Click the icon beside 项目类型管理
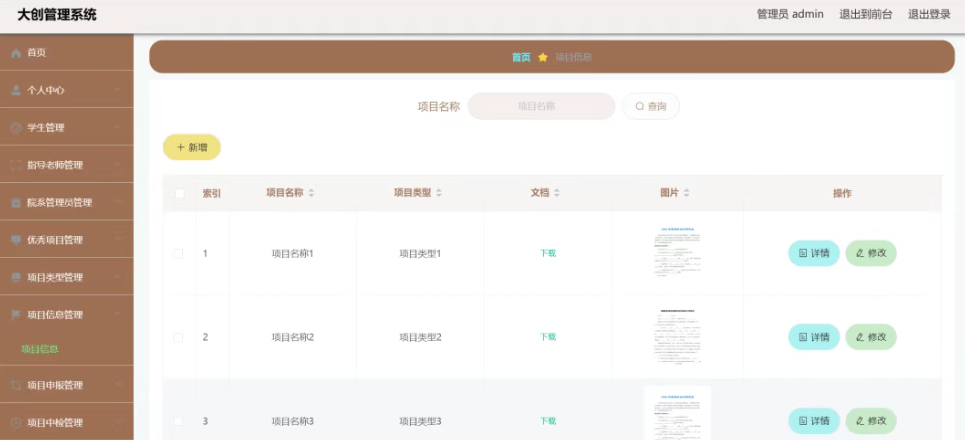 click(x=17, y=278)
